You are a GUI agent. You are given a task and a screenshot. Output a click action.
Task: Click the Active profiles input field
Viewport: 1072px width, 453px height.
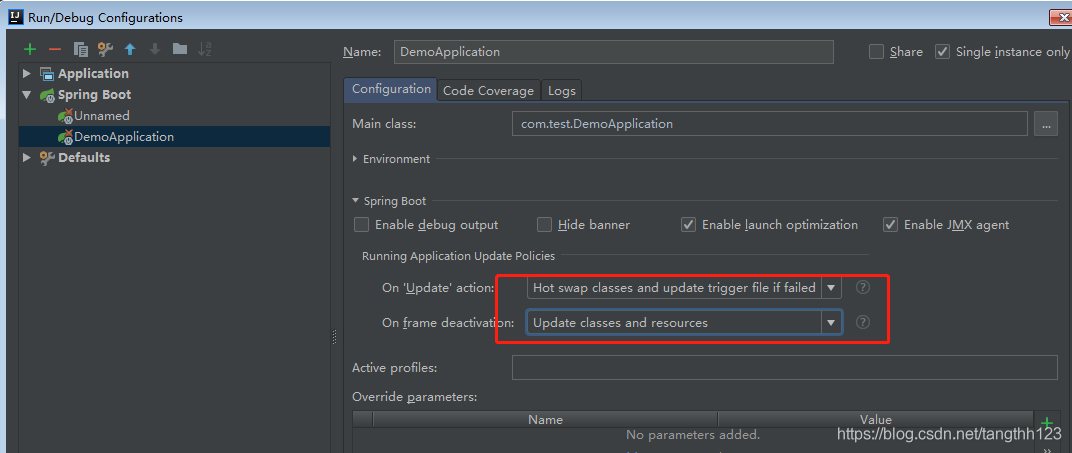point(784,368)
